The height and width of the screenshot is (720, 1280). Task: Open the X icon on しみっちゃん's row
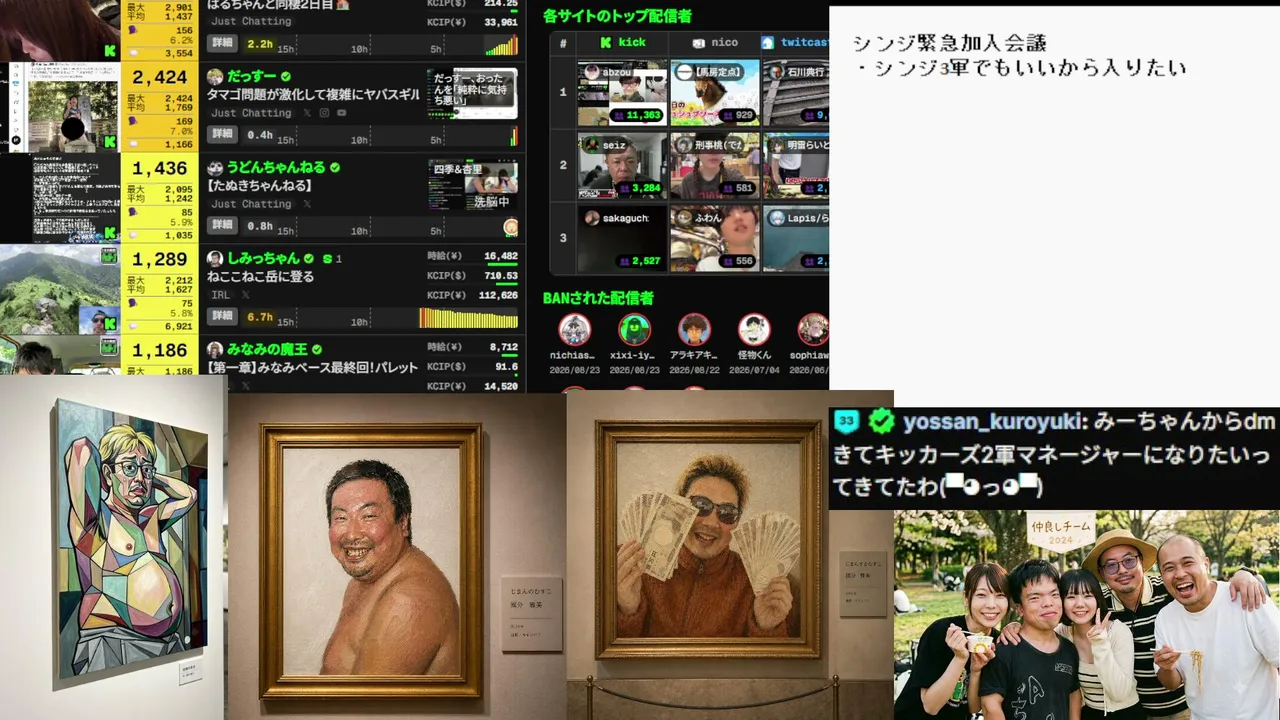pos(246,295)
